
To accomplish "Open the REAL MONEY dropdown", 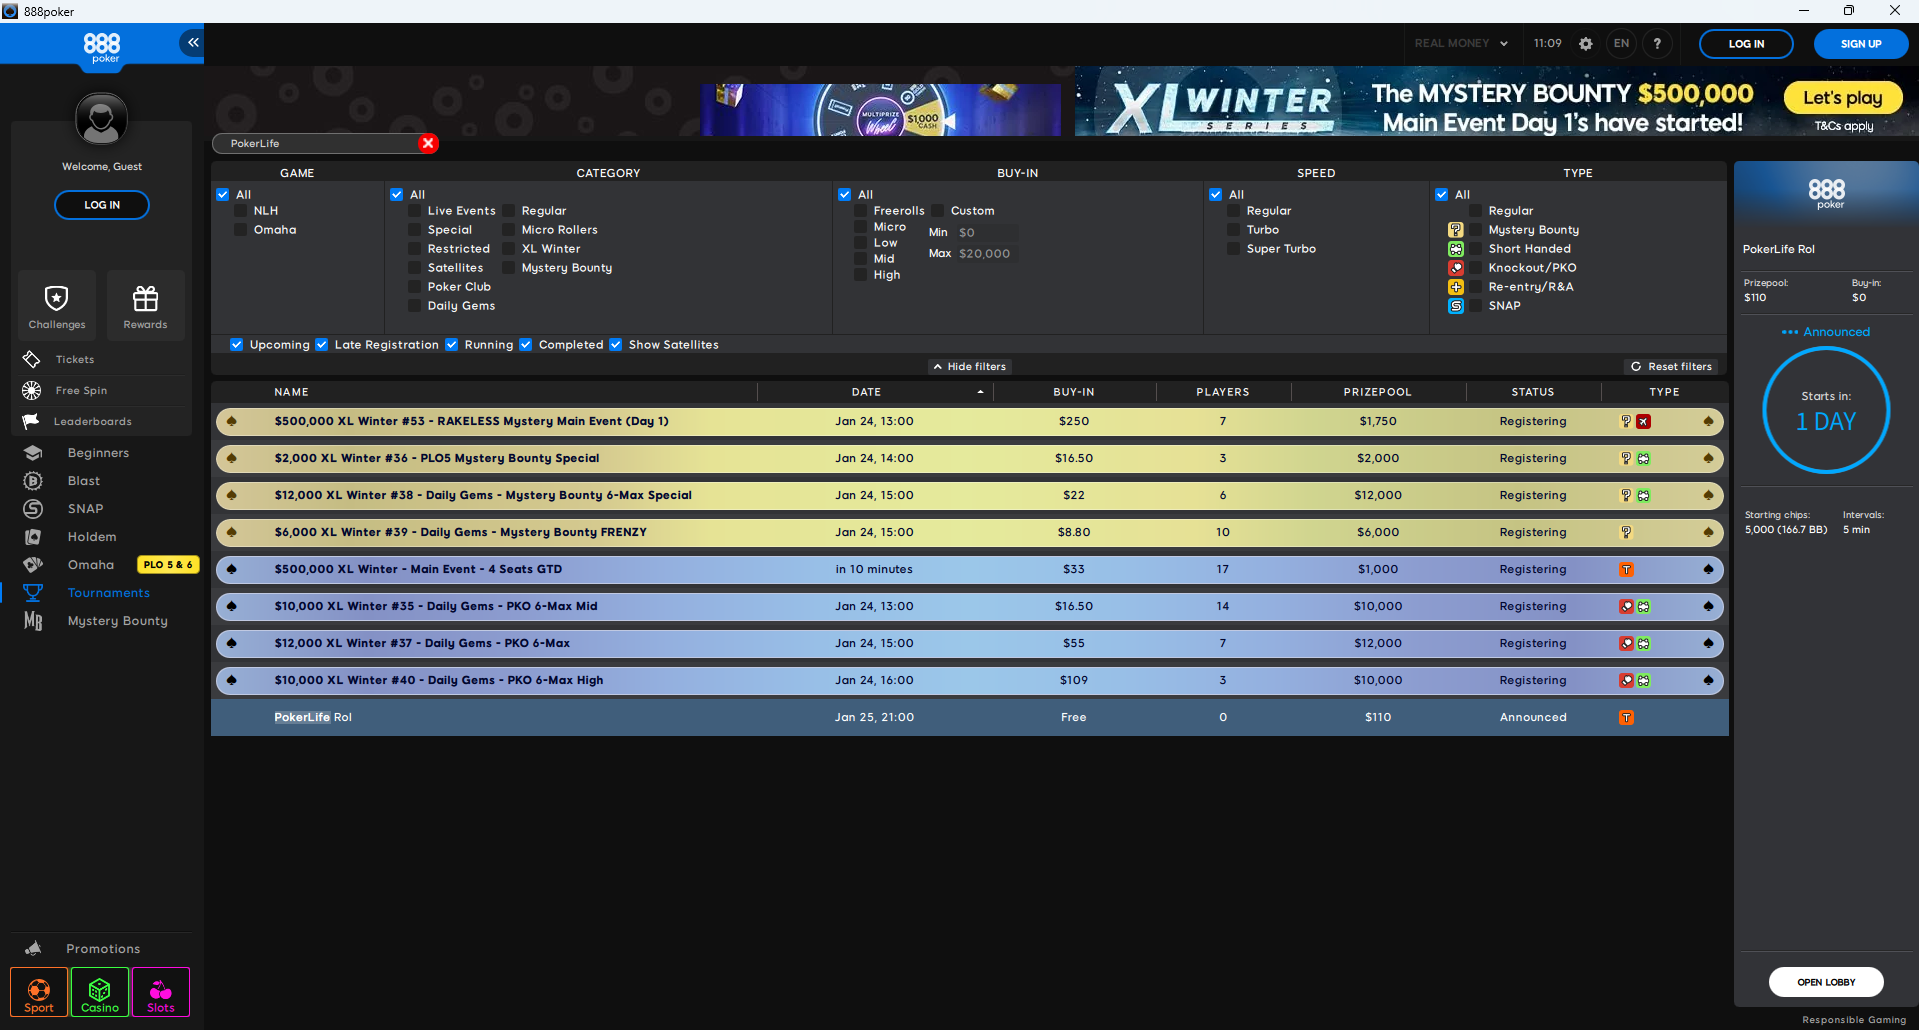I will [1461, 43].
